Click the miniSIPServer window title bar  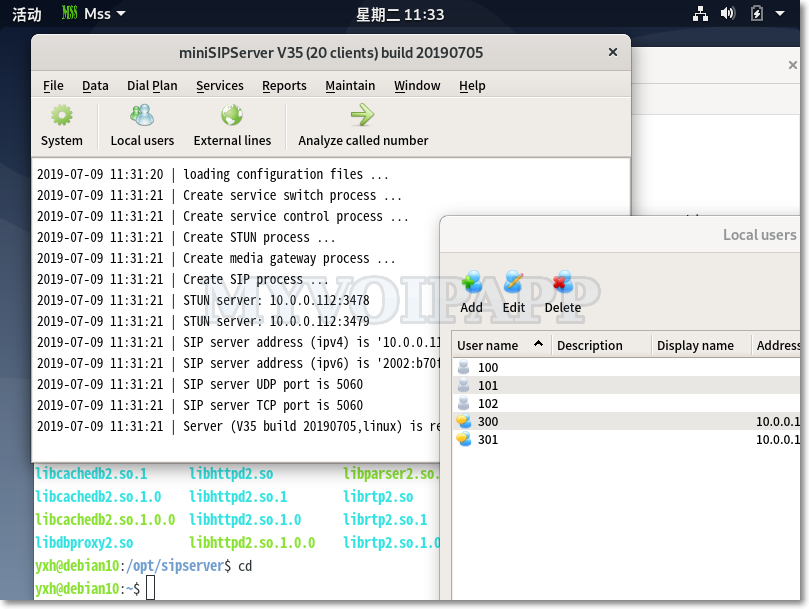[331, 53]
